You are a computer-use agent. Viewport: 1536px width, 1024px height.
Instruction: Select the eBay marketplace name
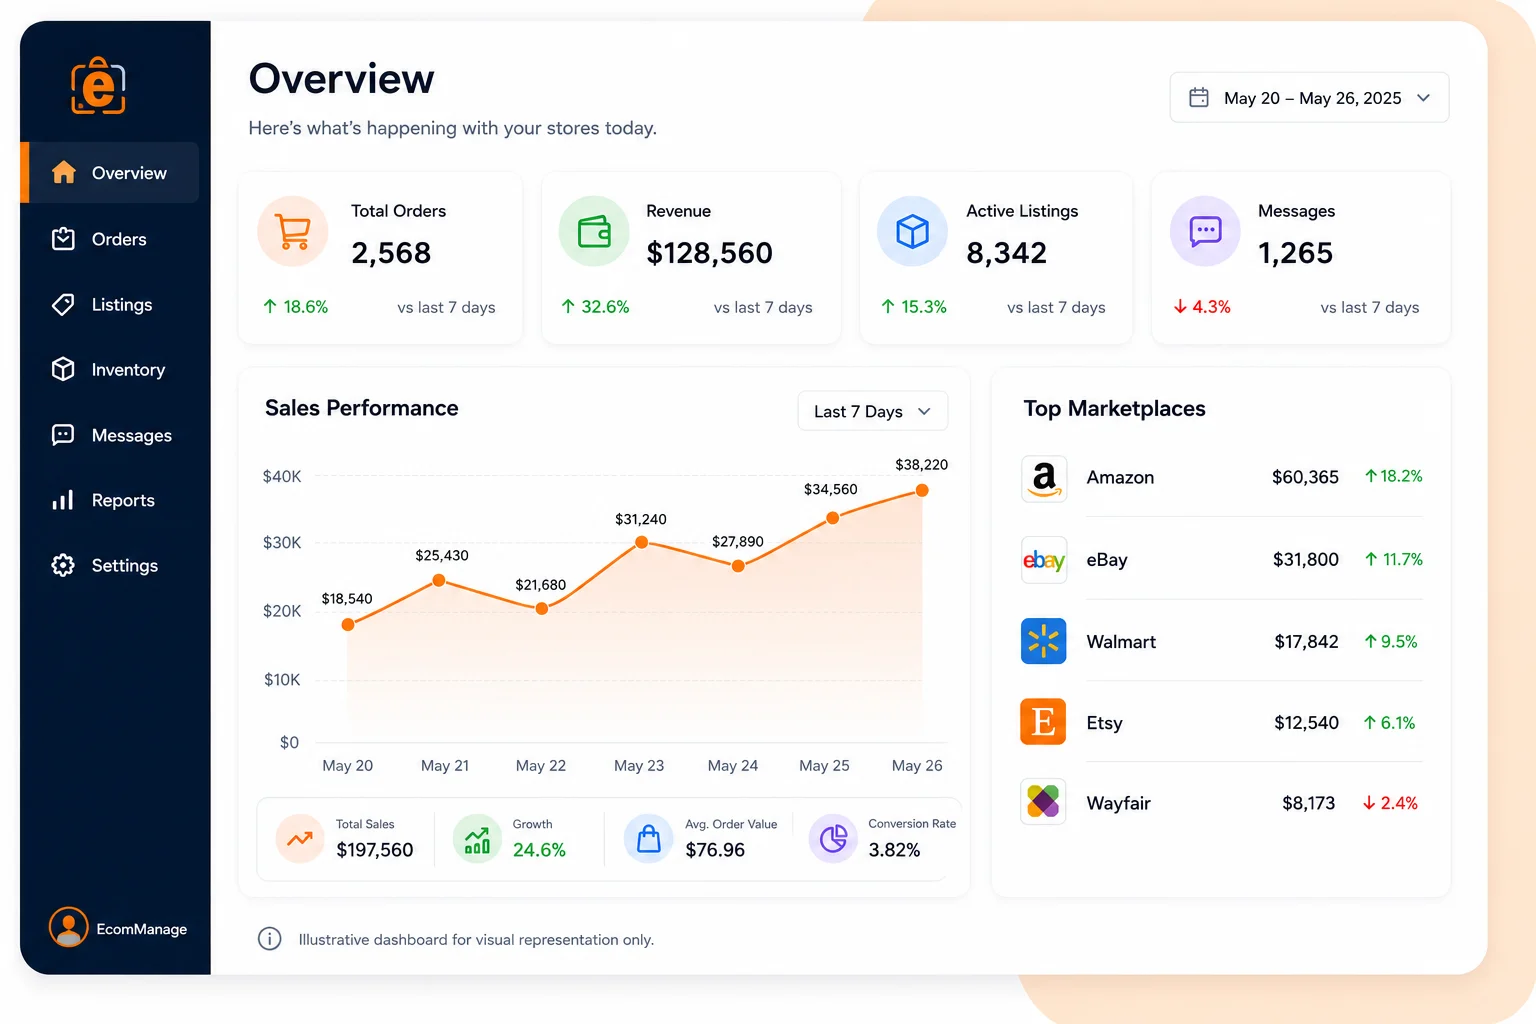[1107, 560]
